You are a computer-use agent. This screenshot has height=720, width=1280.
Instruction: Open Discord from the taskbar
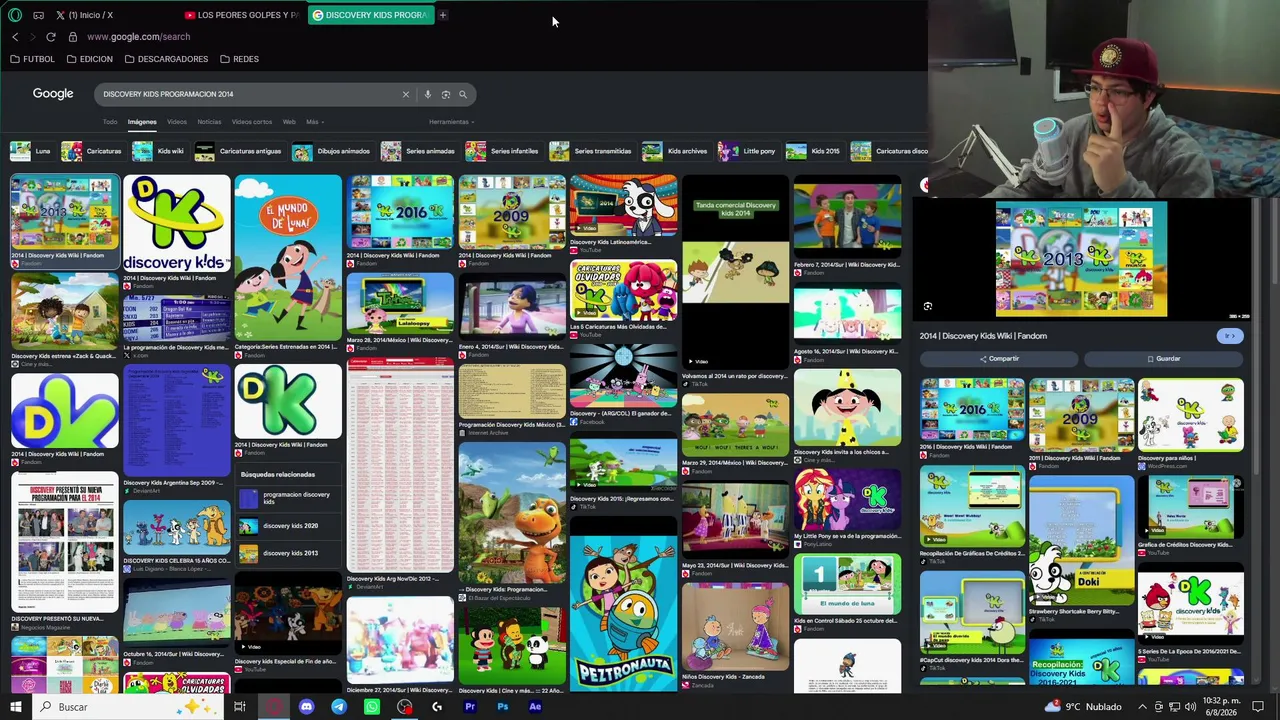pos(306,707)
